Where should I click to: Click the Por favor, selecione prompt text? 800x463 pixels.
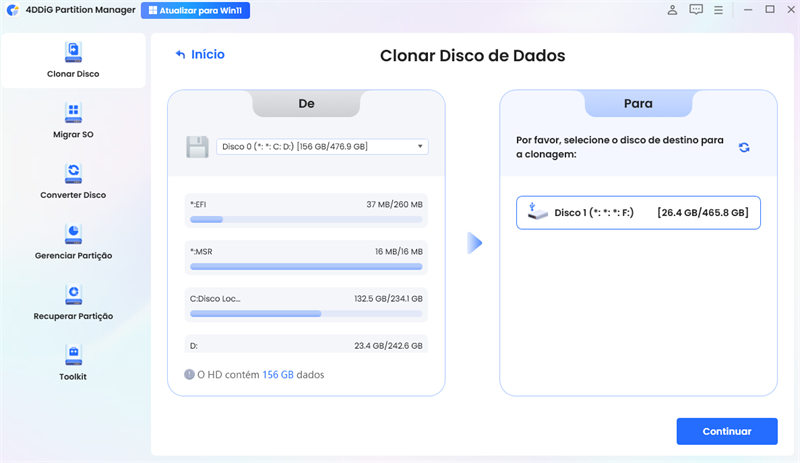coord(619,147)
